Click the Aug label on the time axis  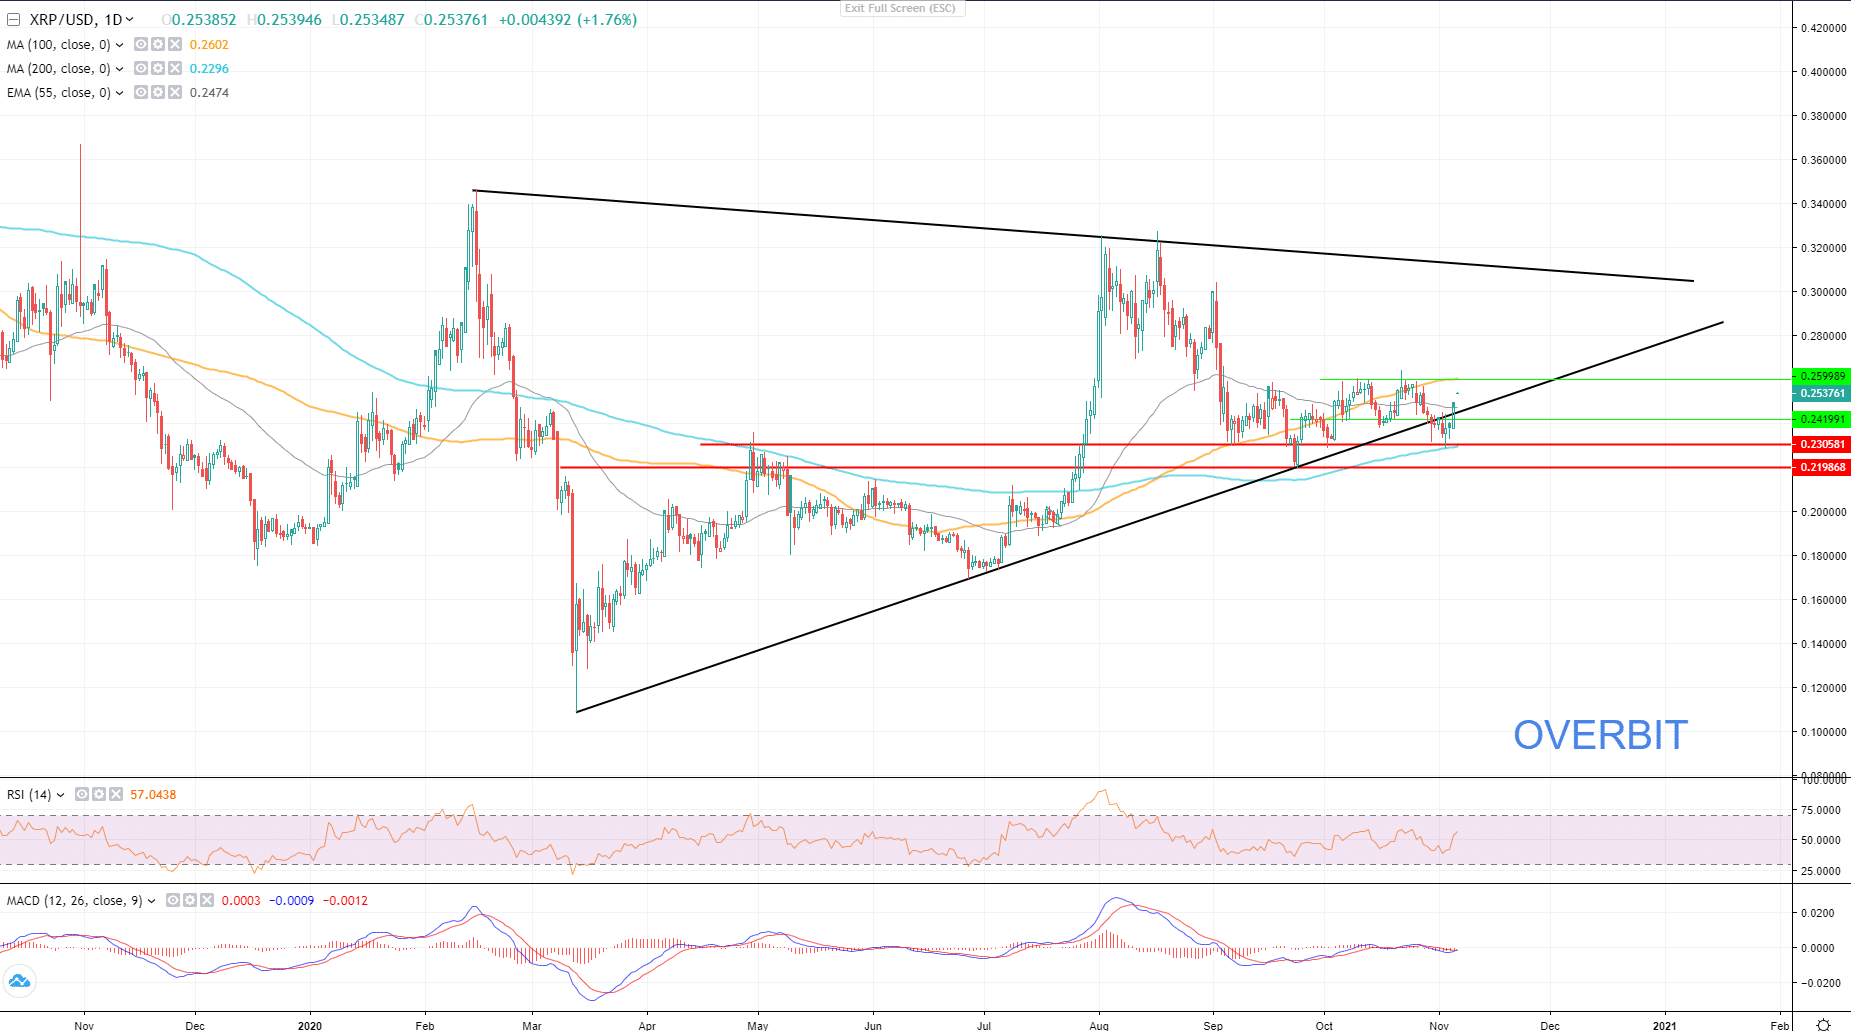pos(1099,1025)
